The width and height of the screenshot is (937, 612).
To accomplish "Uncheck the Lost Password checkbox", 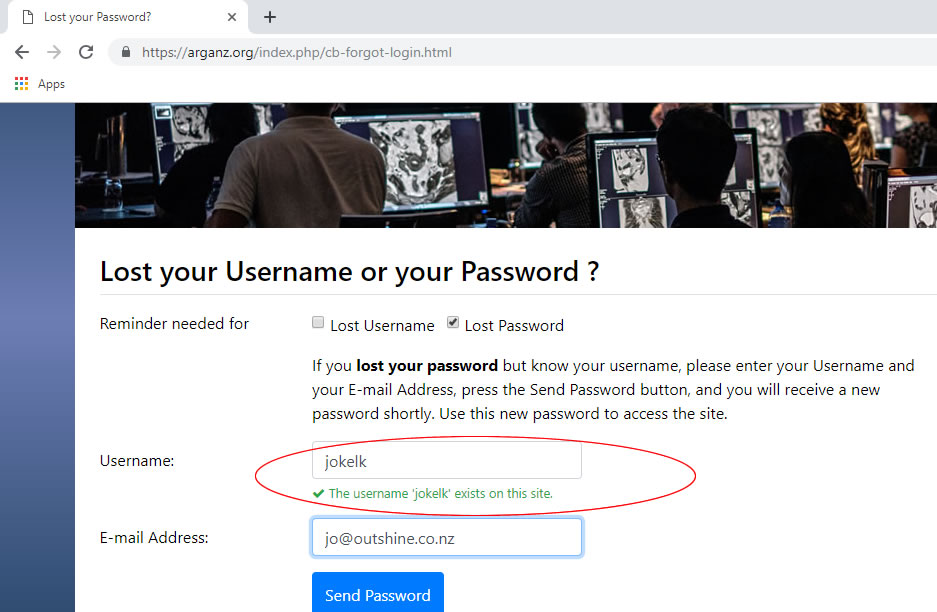I will pos(453,323).
